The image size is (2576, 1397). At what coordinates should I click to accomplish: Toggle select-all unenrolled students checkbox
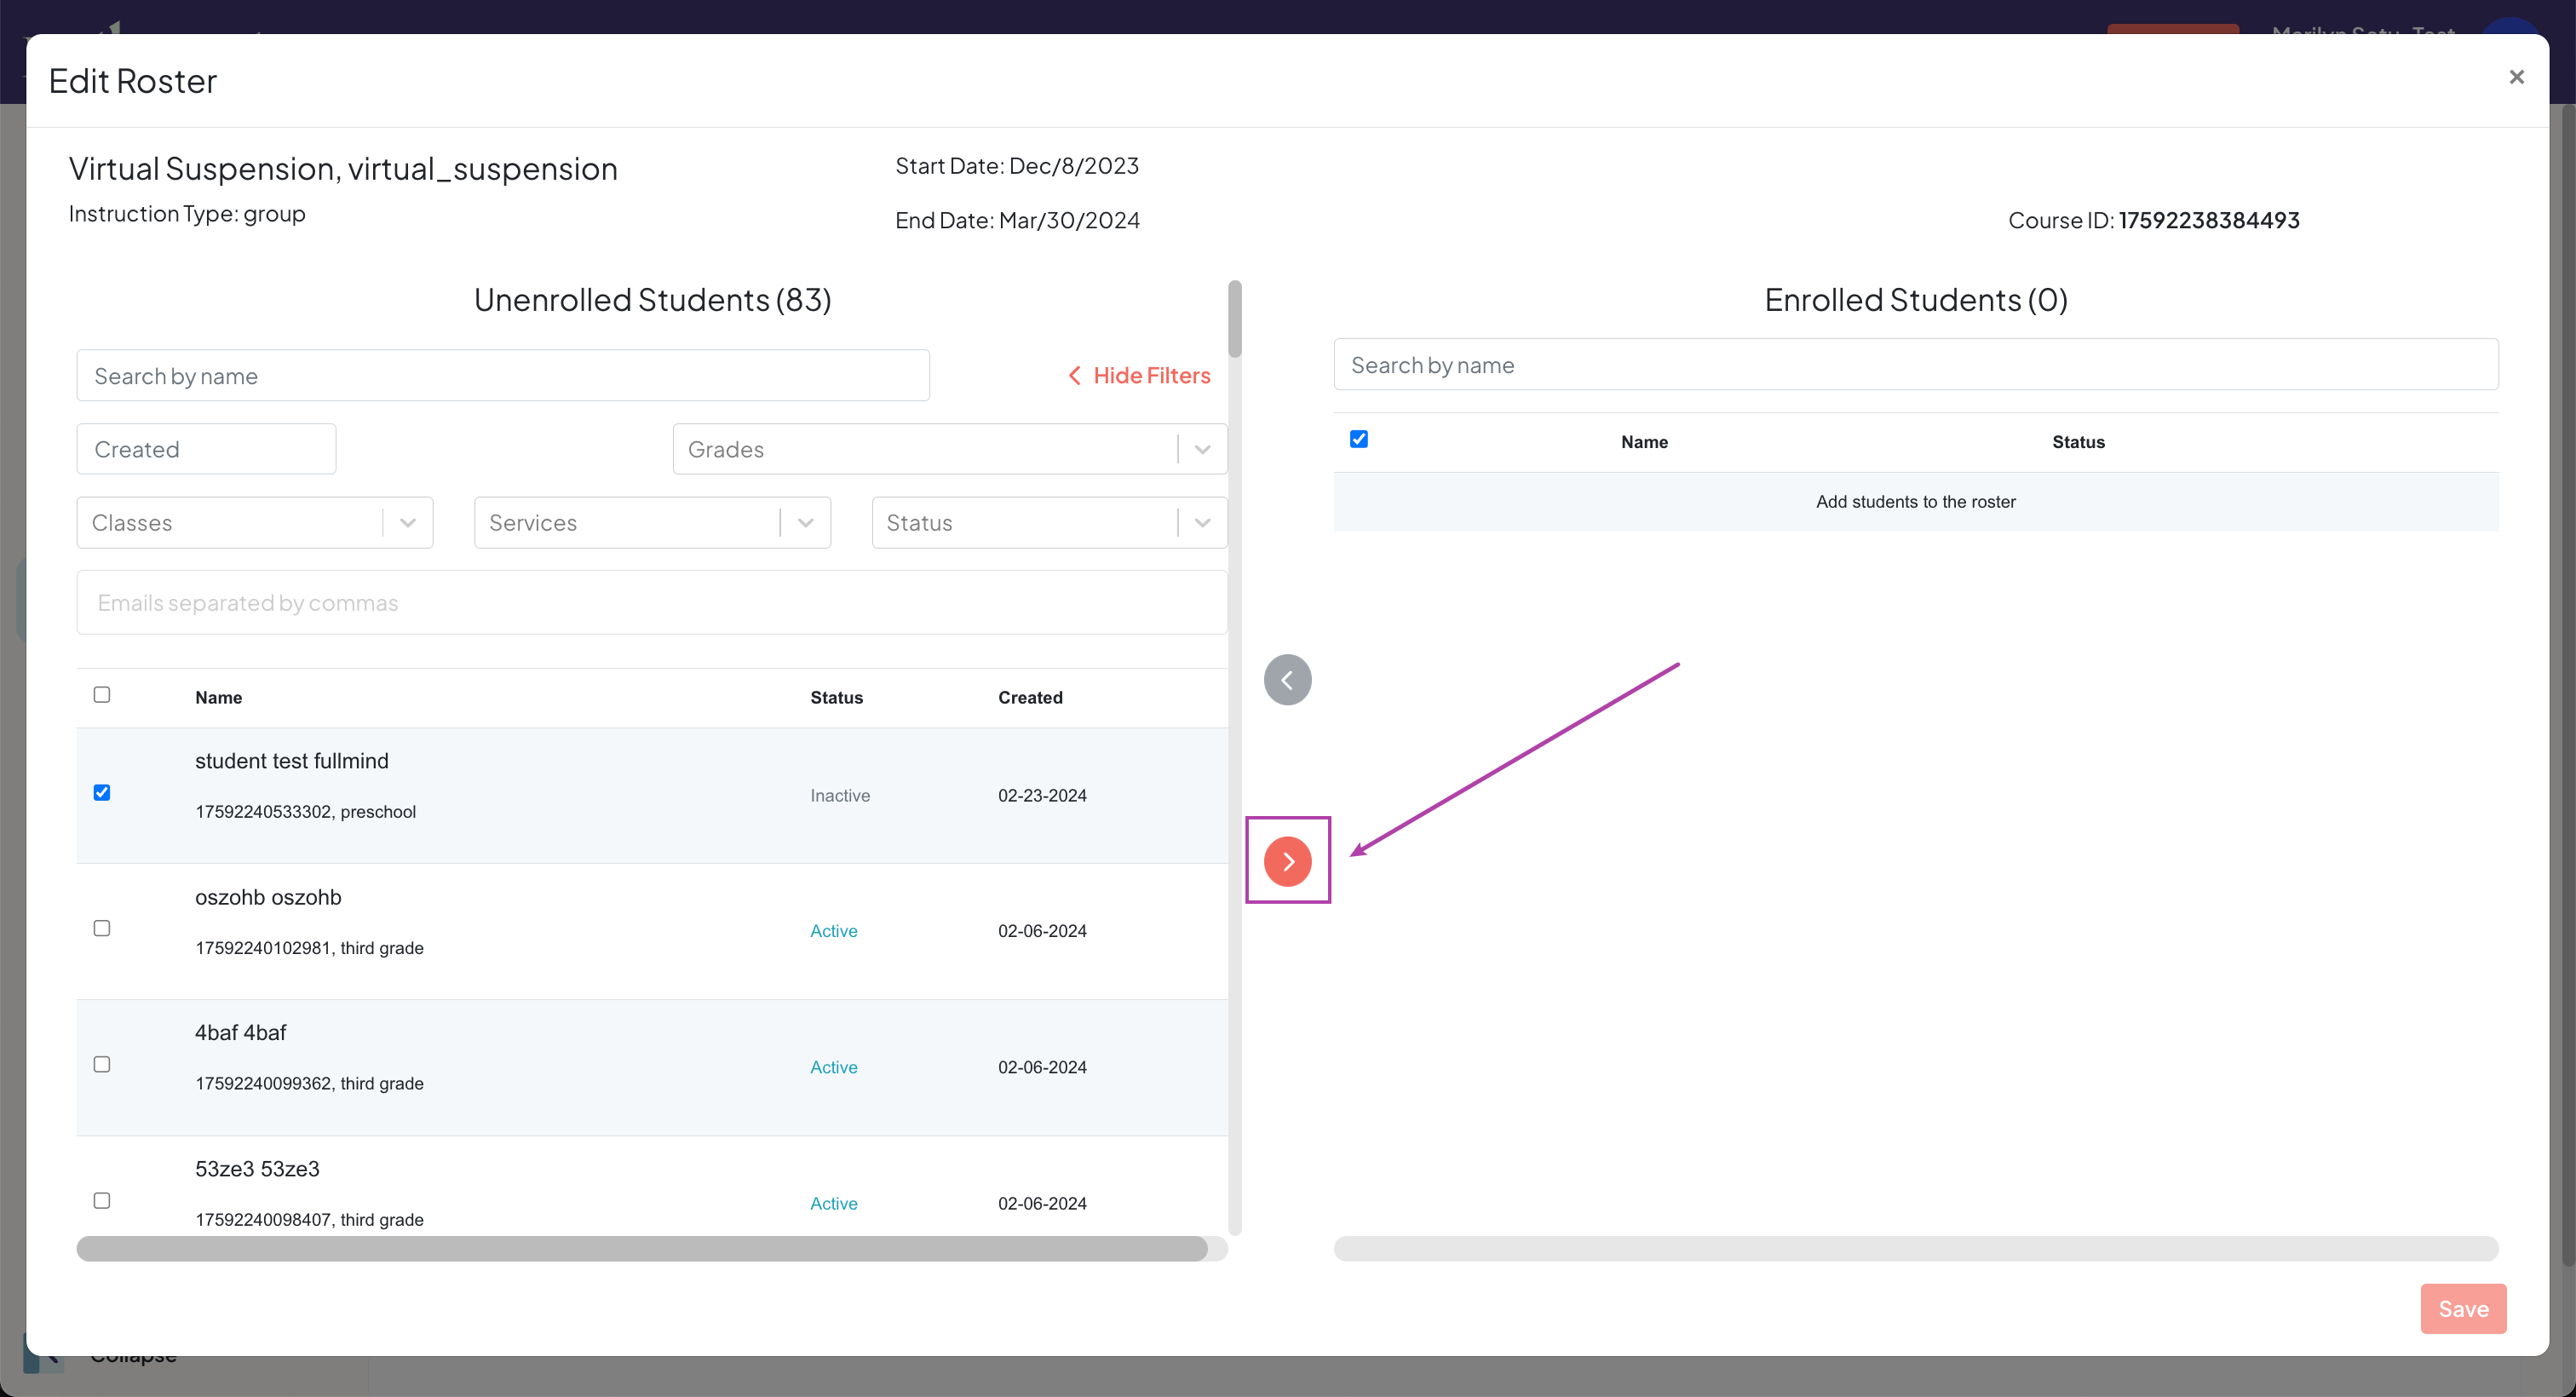[102, 695]
